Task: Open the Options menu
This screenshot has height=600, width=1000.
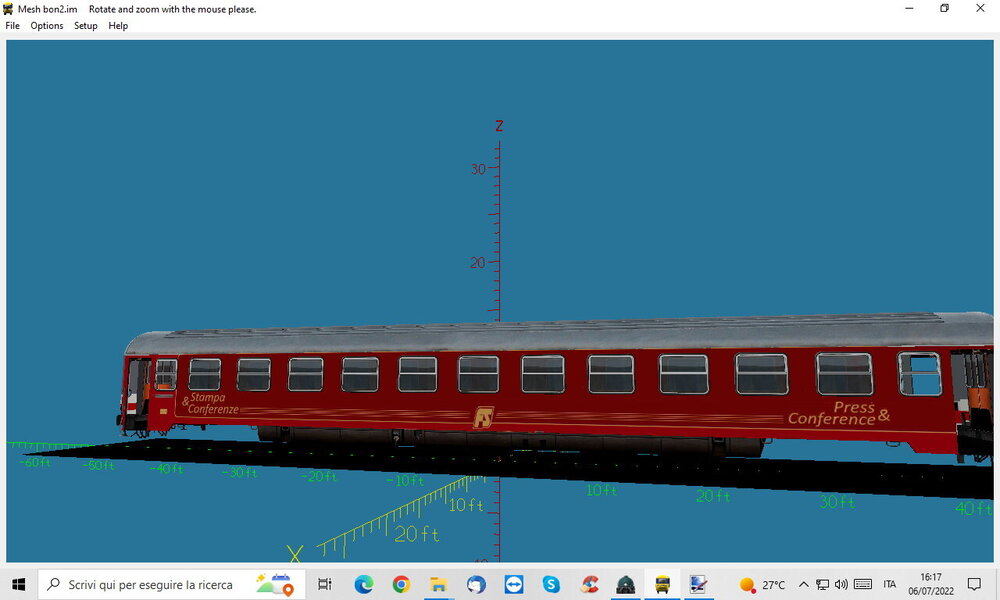Action: (47, 26)
